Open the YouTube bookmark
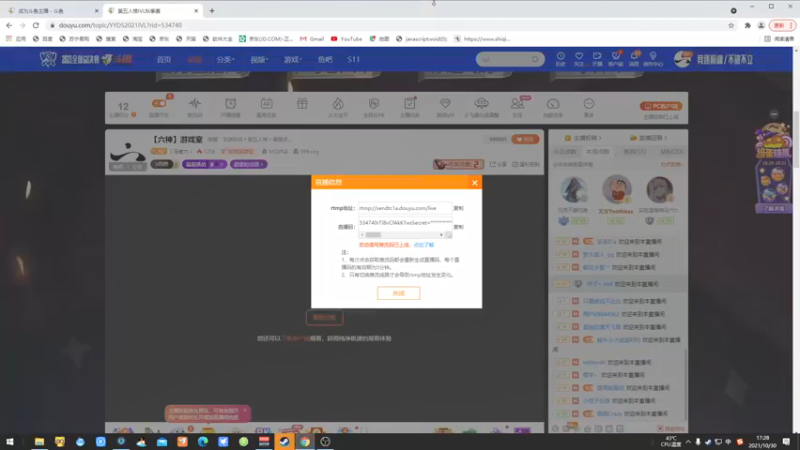This screenshot has width=800, height=450. click(346, 39)
